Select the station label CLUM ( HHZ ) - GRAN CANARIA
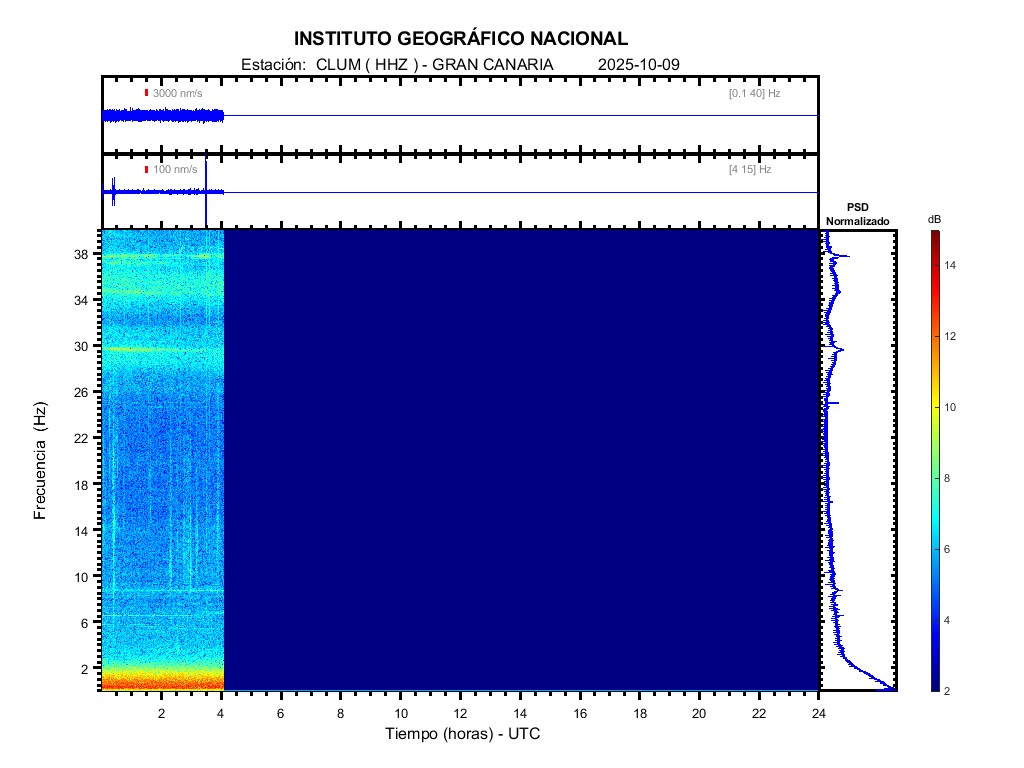 coord(434,65)
